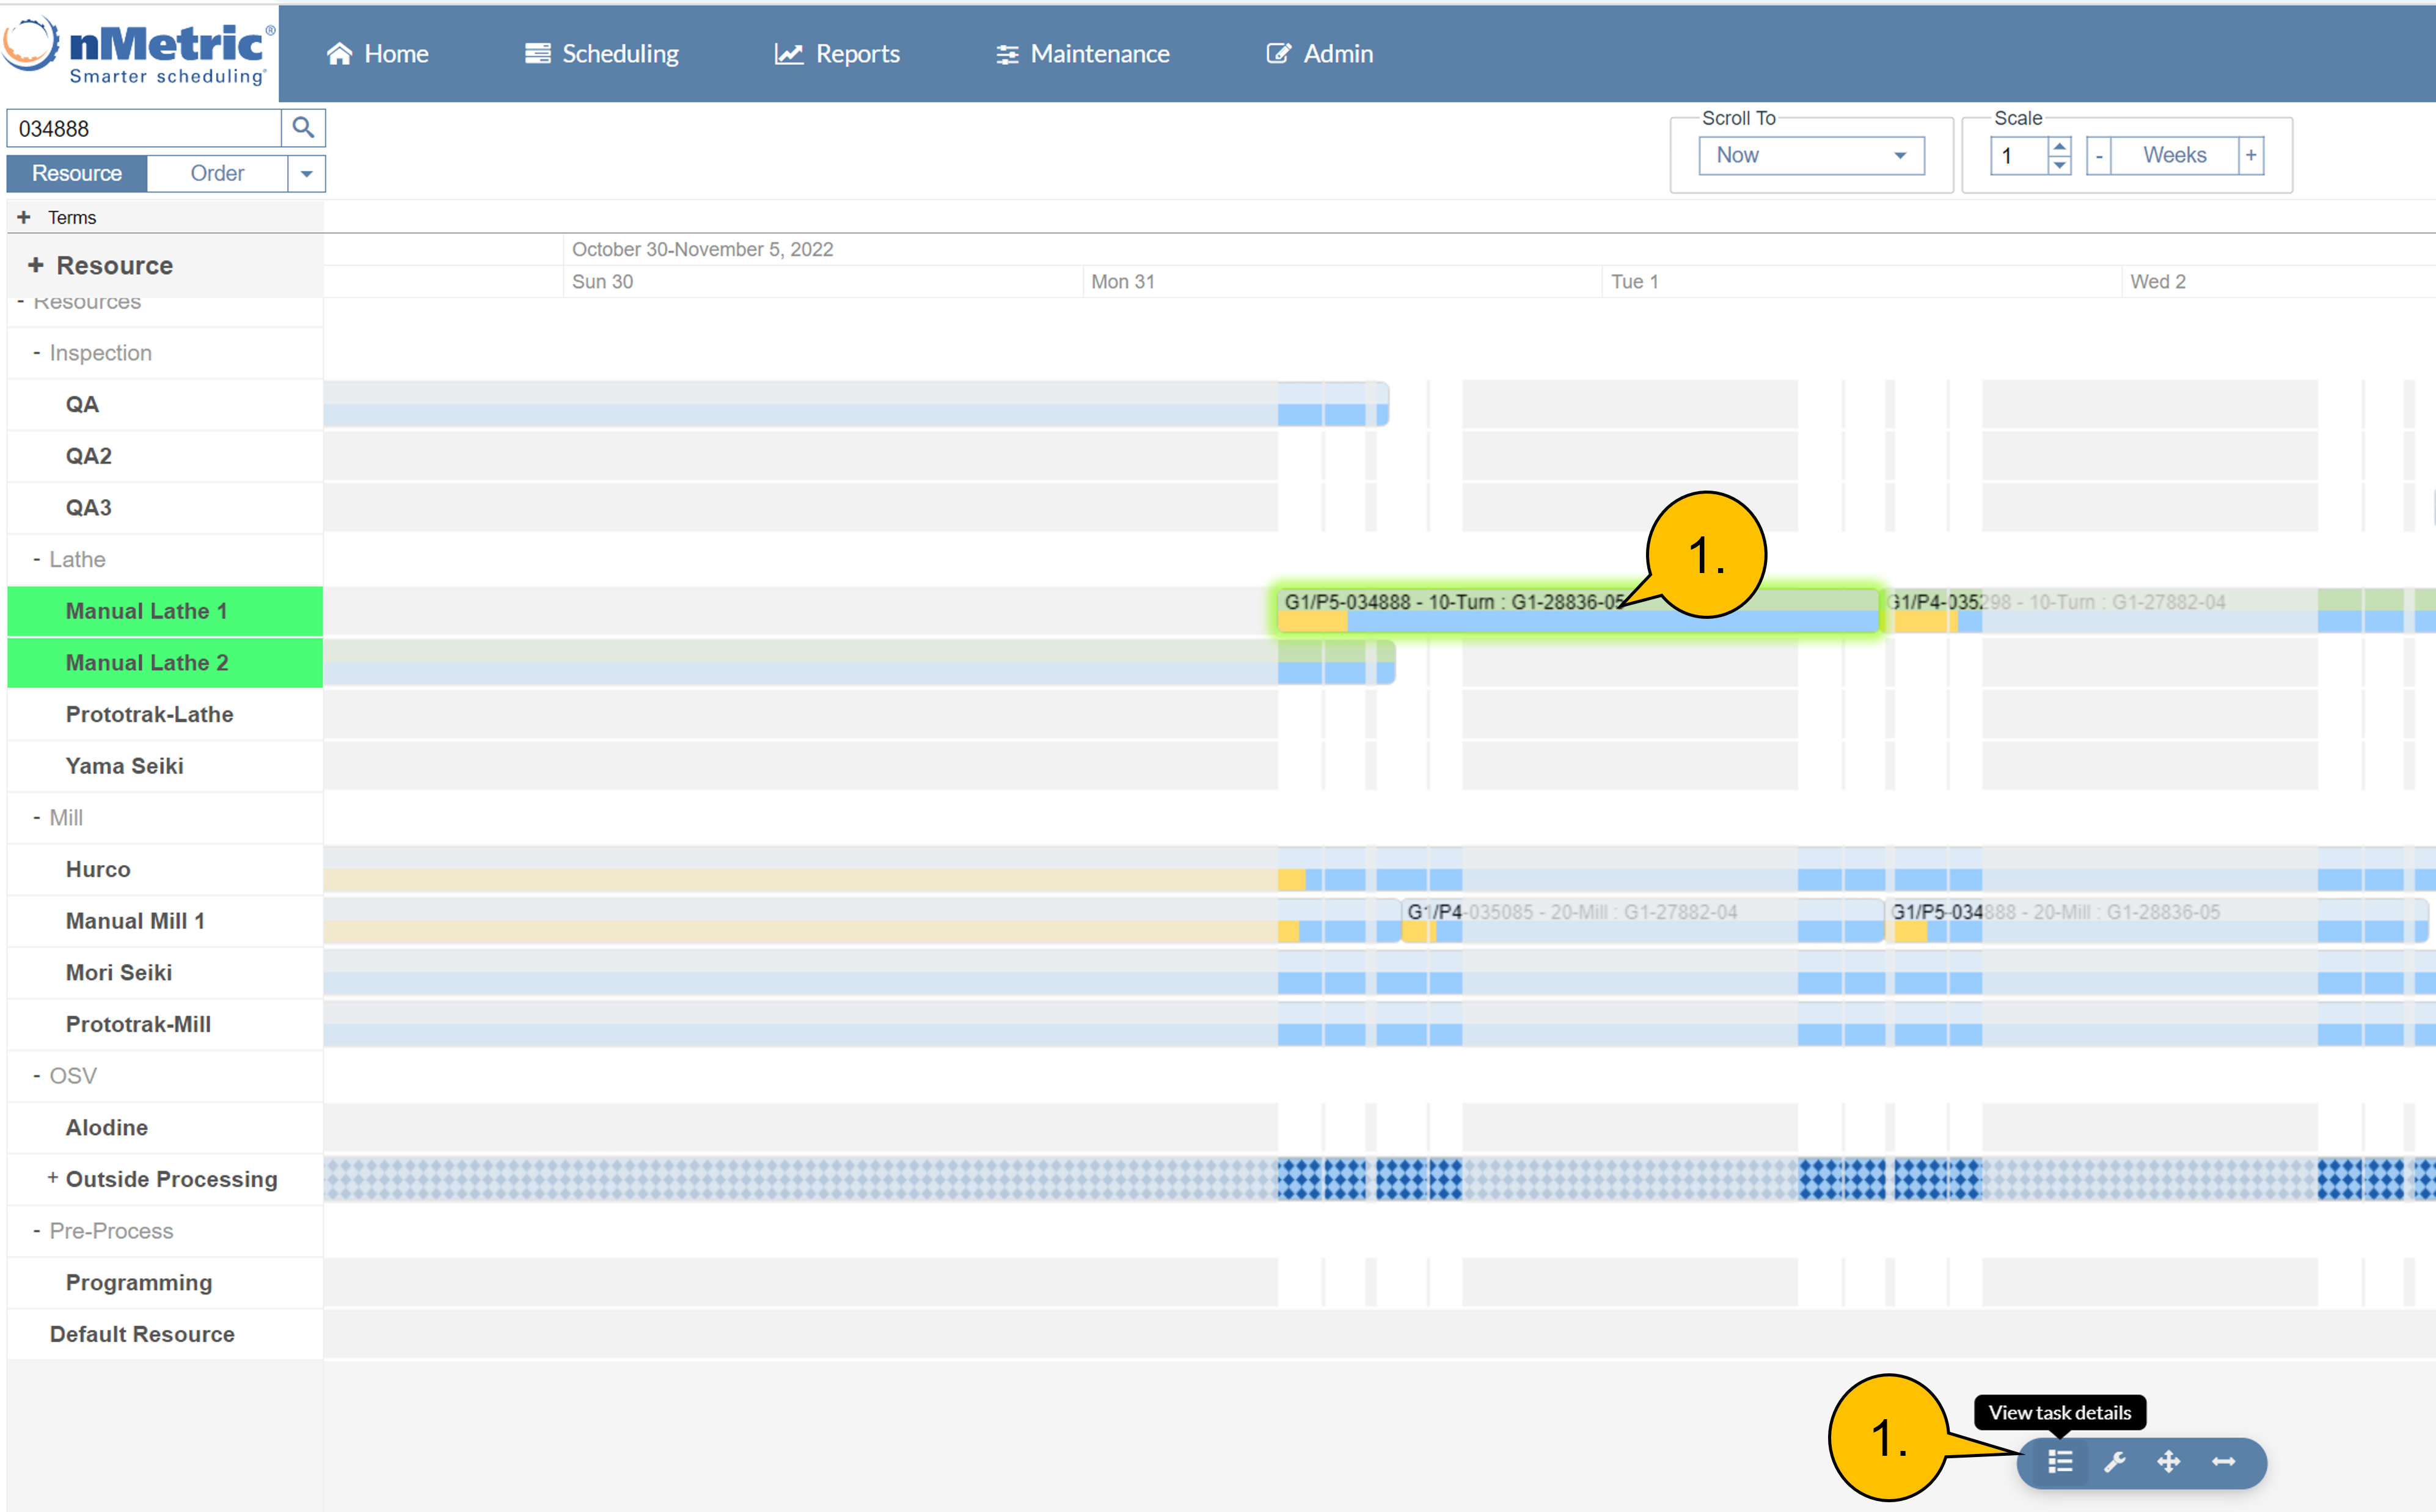Click the horizontal resize arrows icon
Screen dimensions: 2436x1512
click(x=2223, y=1462)
